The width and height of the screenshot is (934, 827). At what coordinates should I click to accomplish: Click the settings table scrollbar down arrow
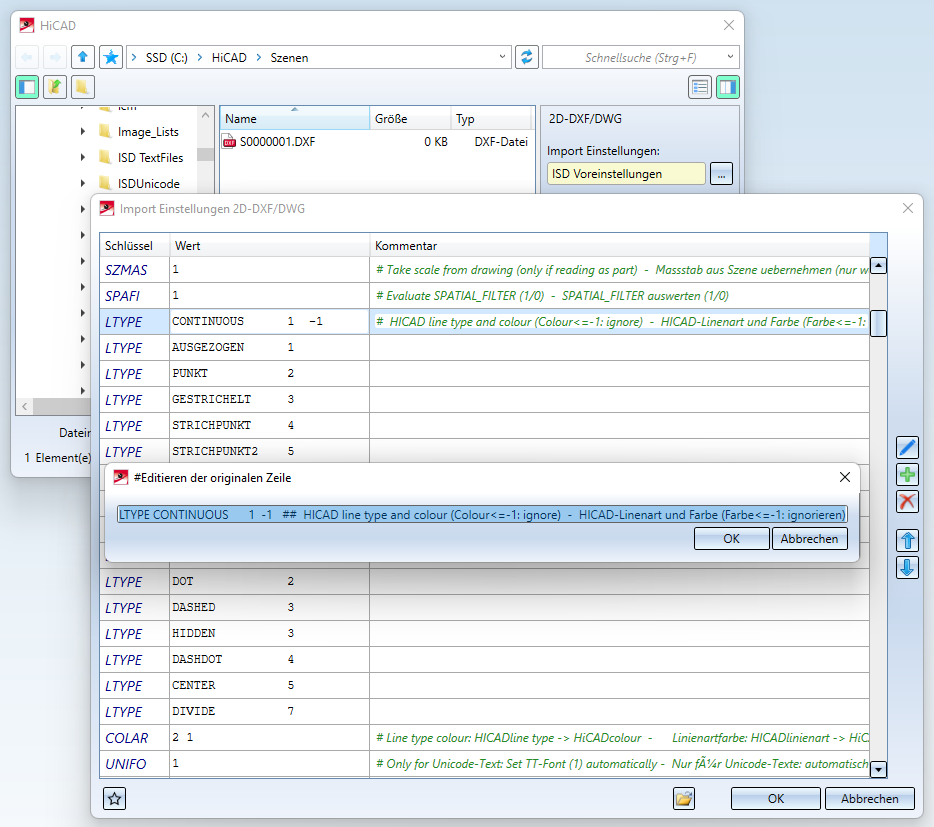(879, 769)
